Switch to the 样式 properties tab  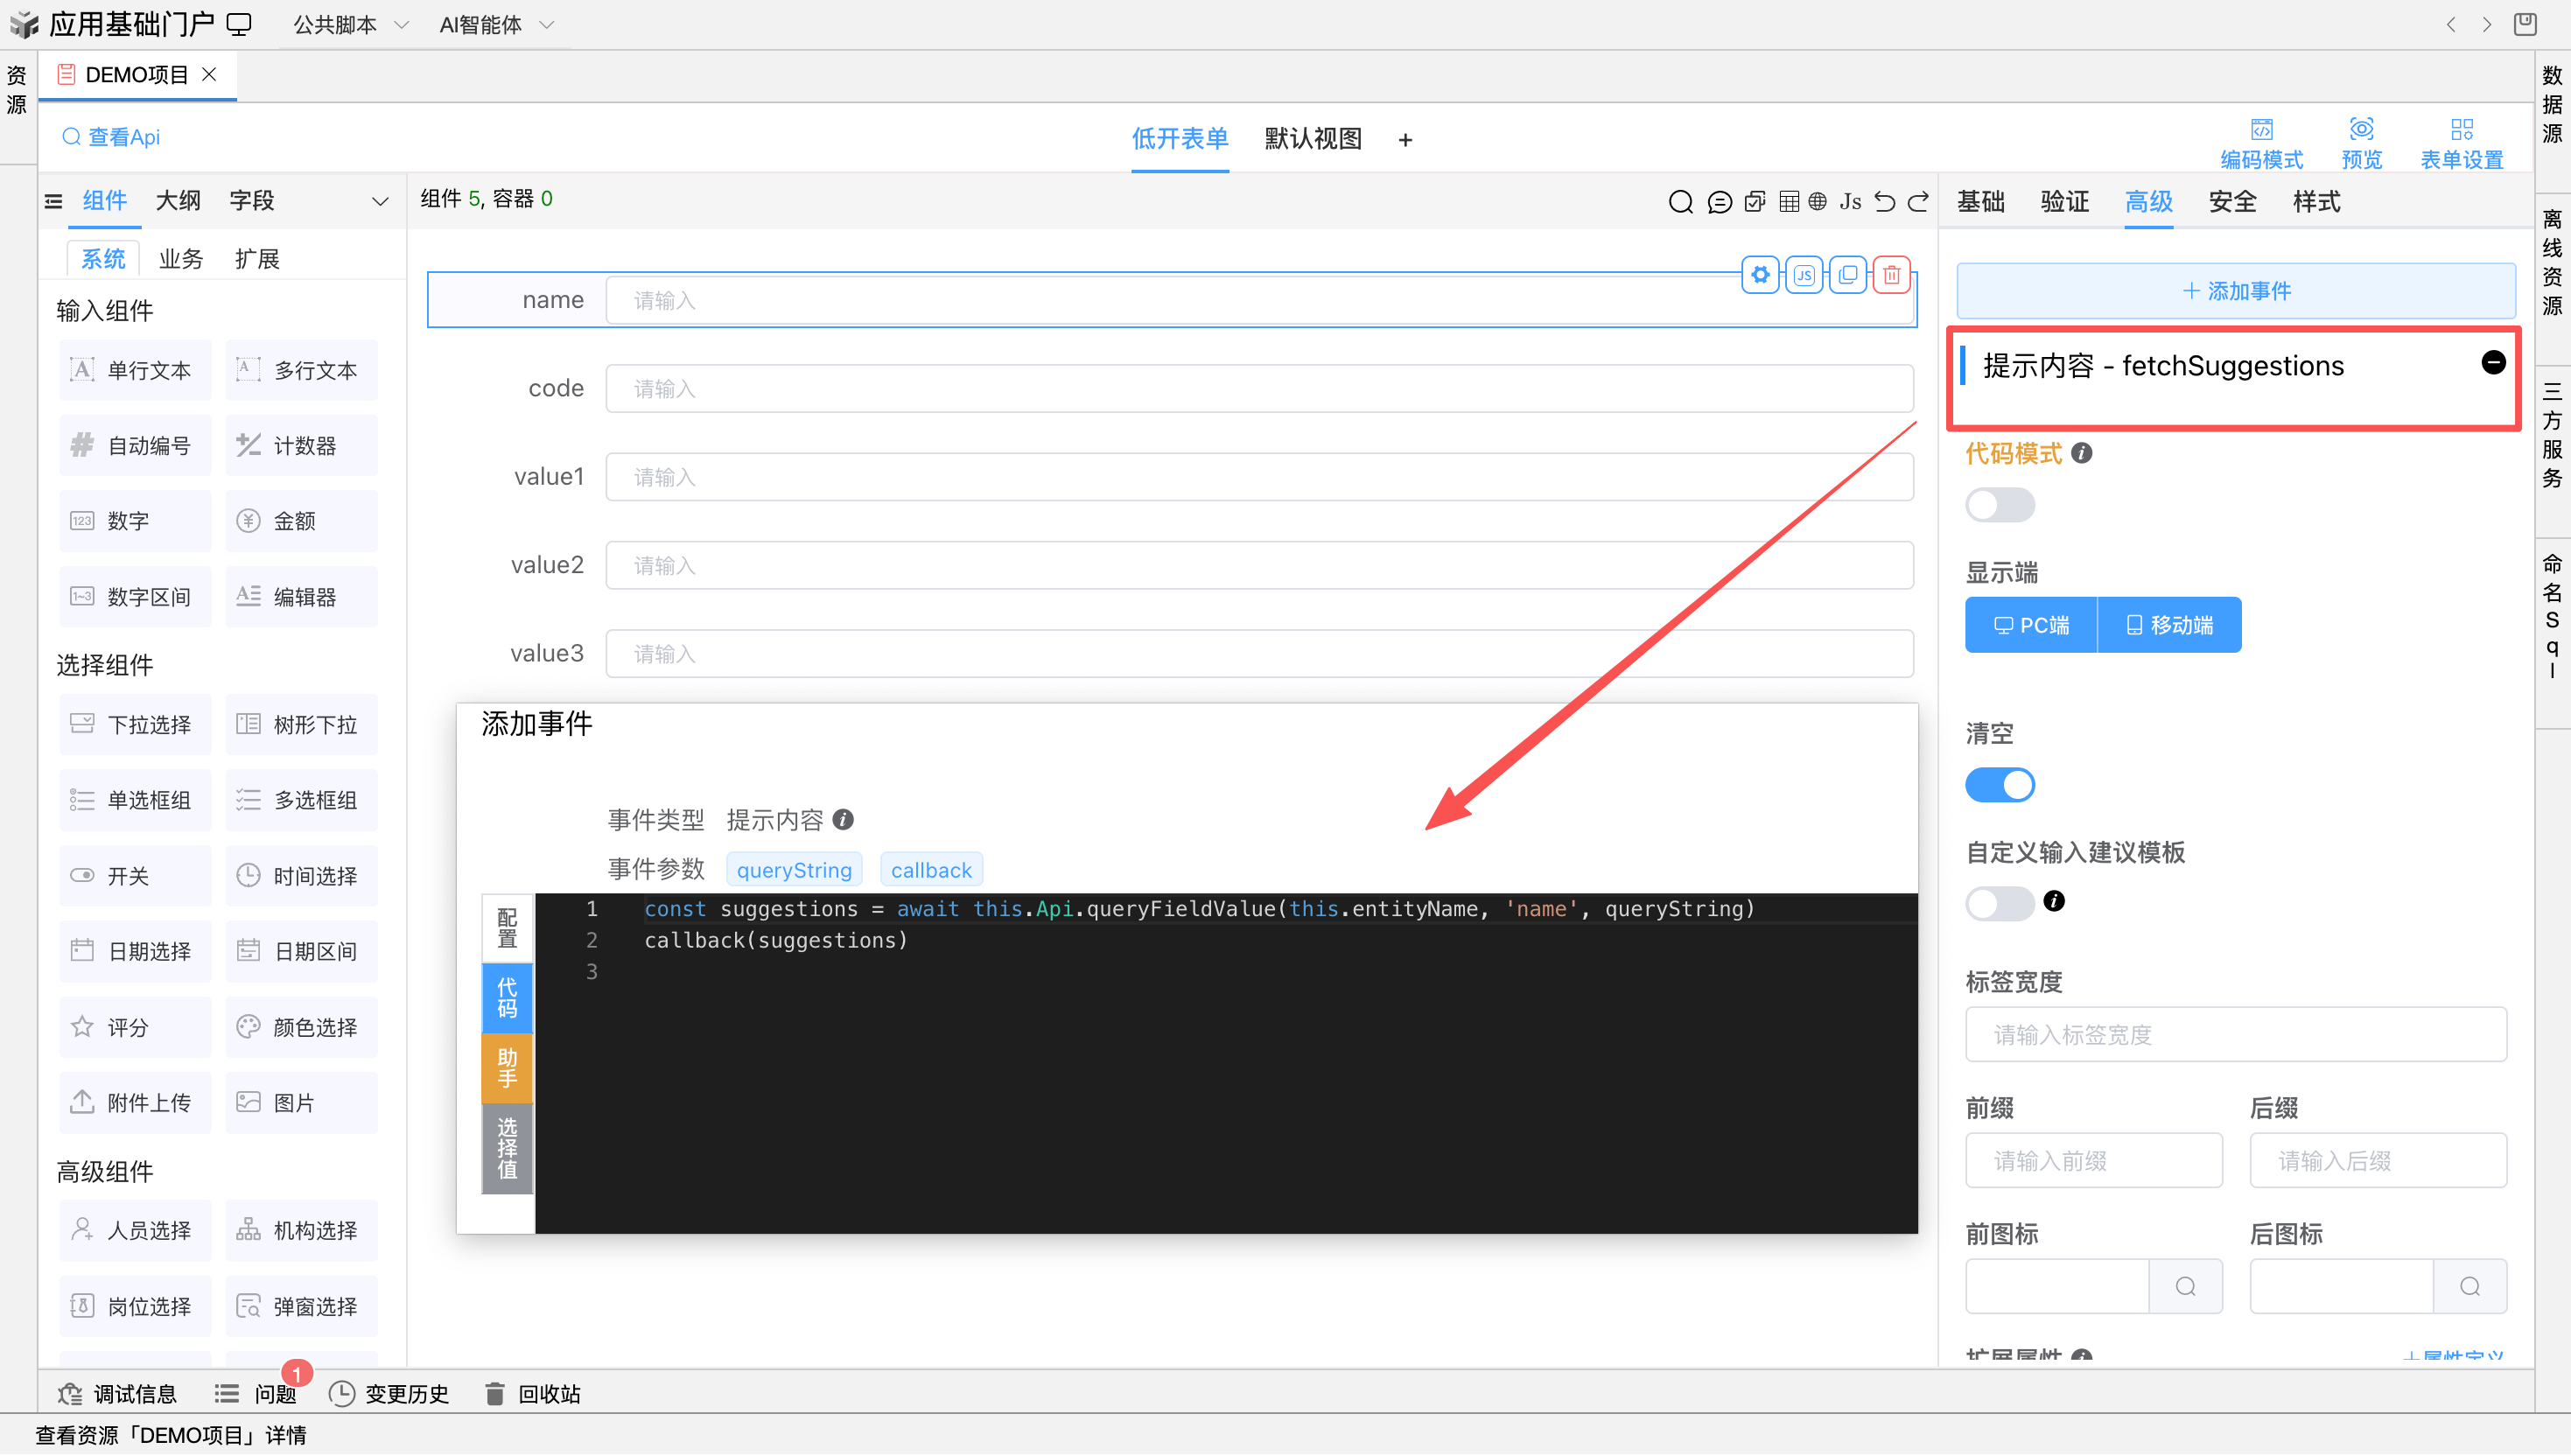pyautogui.click(x=2316, y=202)
